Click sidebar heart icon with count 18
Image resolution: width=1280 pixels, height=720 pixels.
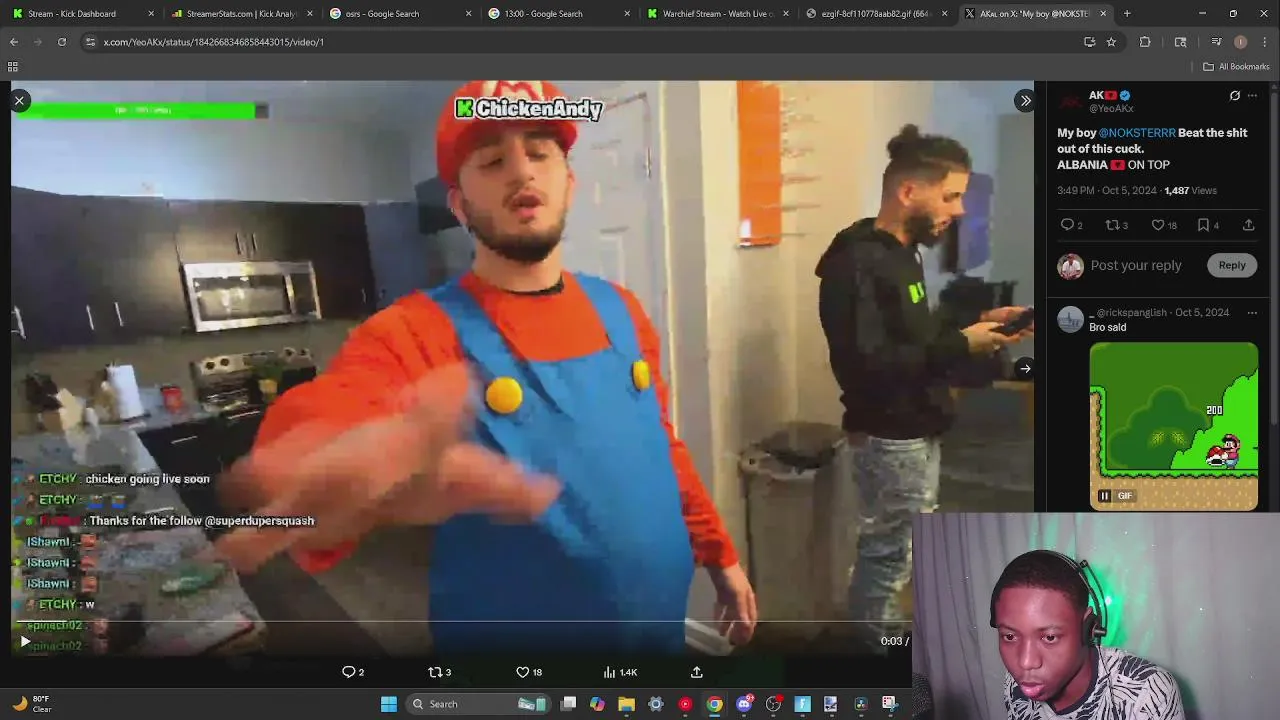pos(1163,225)
